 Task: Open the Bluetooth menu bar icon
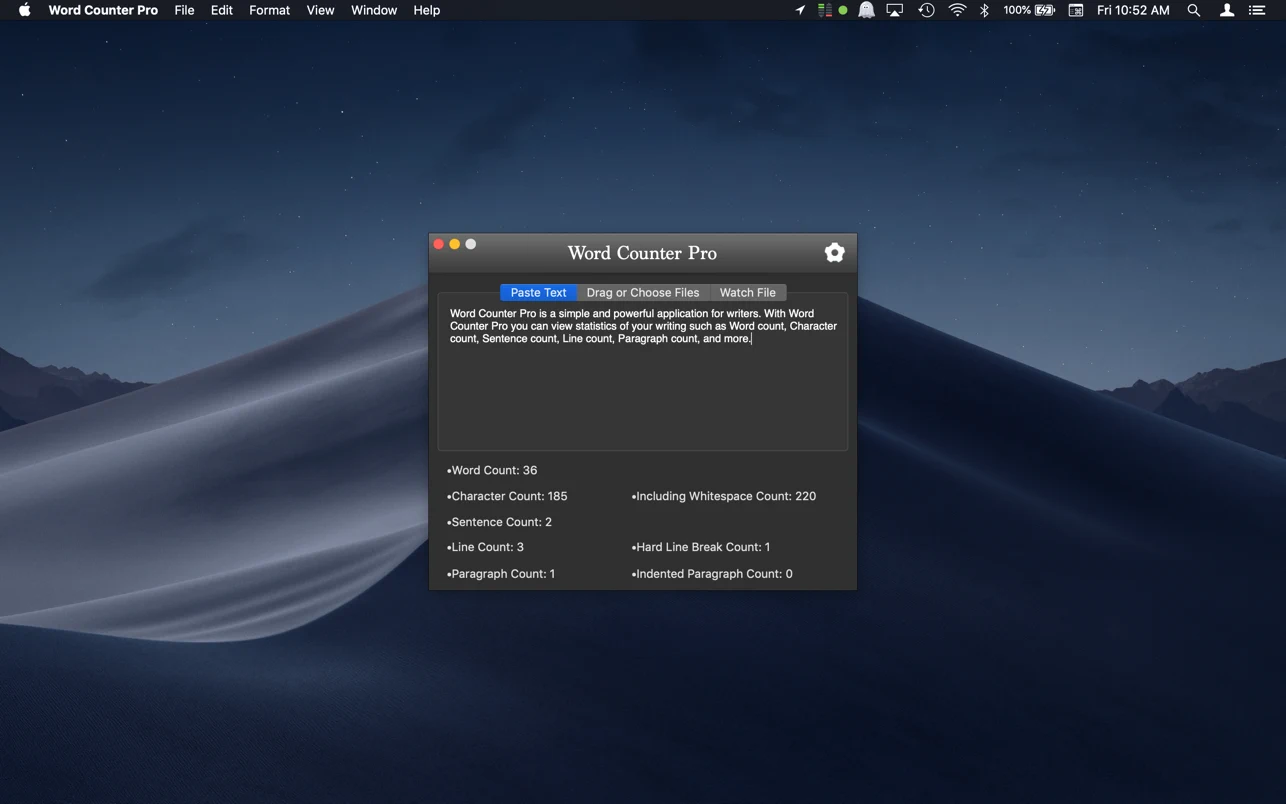[x=984, y=10]
